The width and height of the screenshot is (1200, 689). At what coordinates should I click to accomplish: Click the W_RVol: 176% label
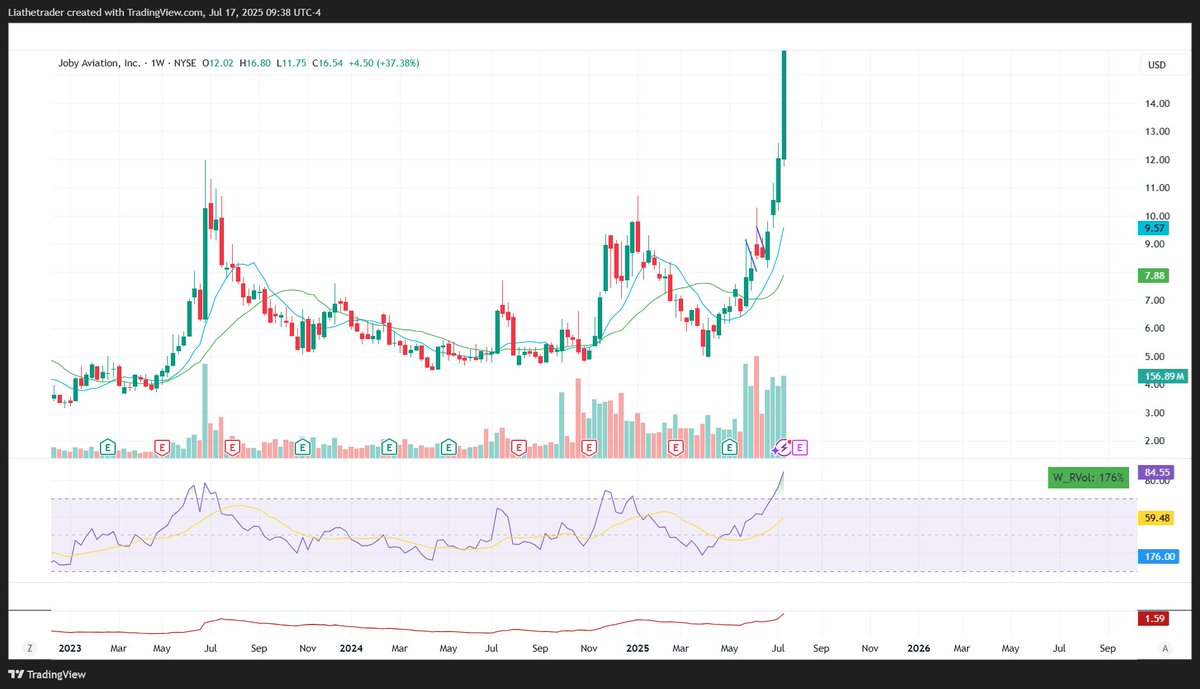(x=1088, y=477)
